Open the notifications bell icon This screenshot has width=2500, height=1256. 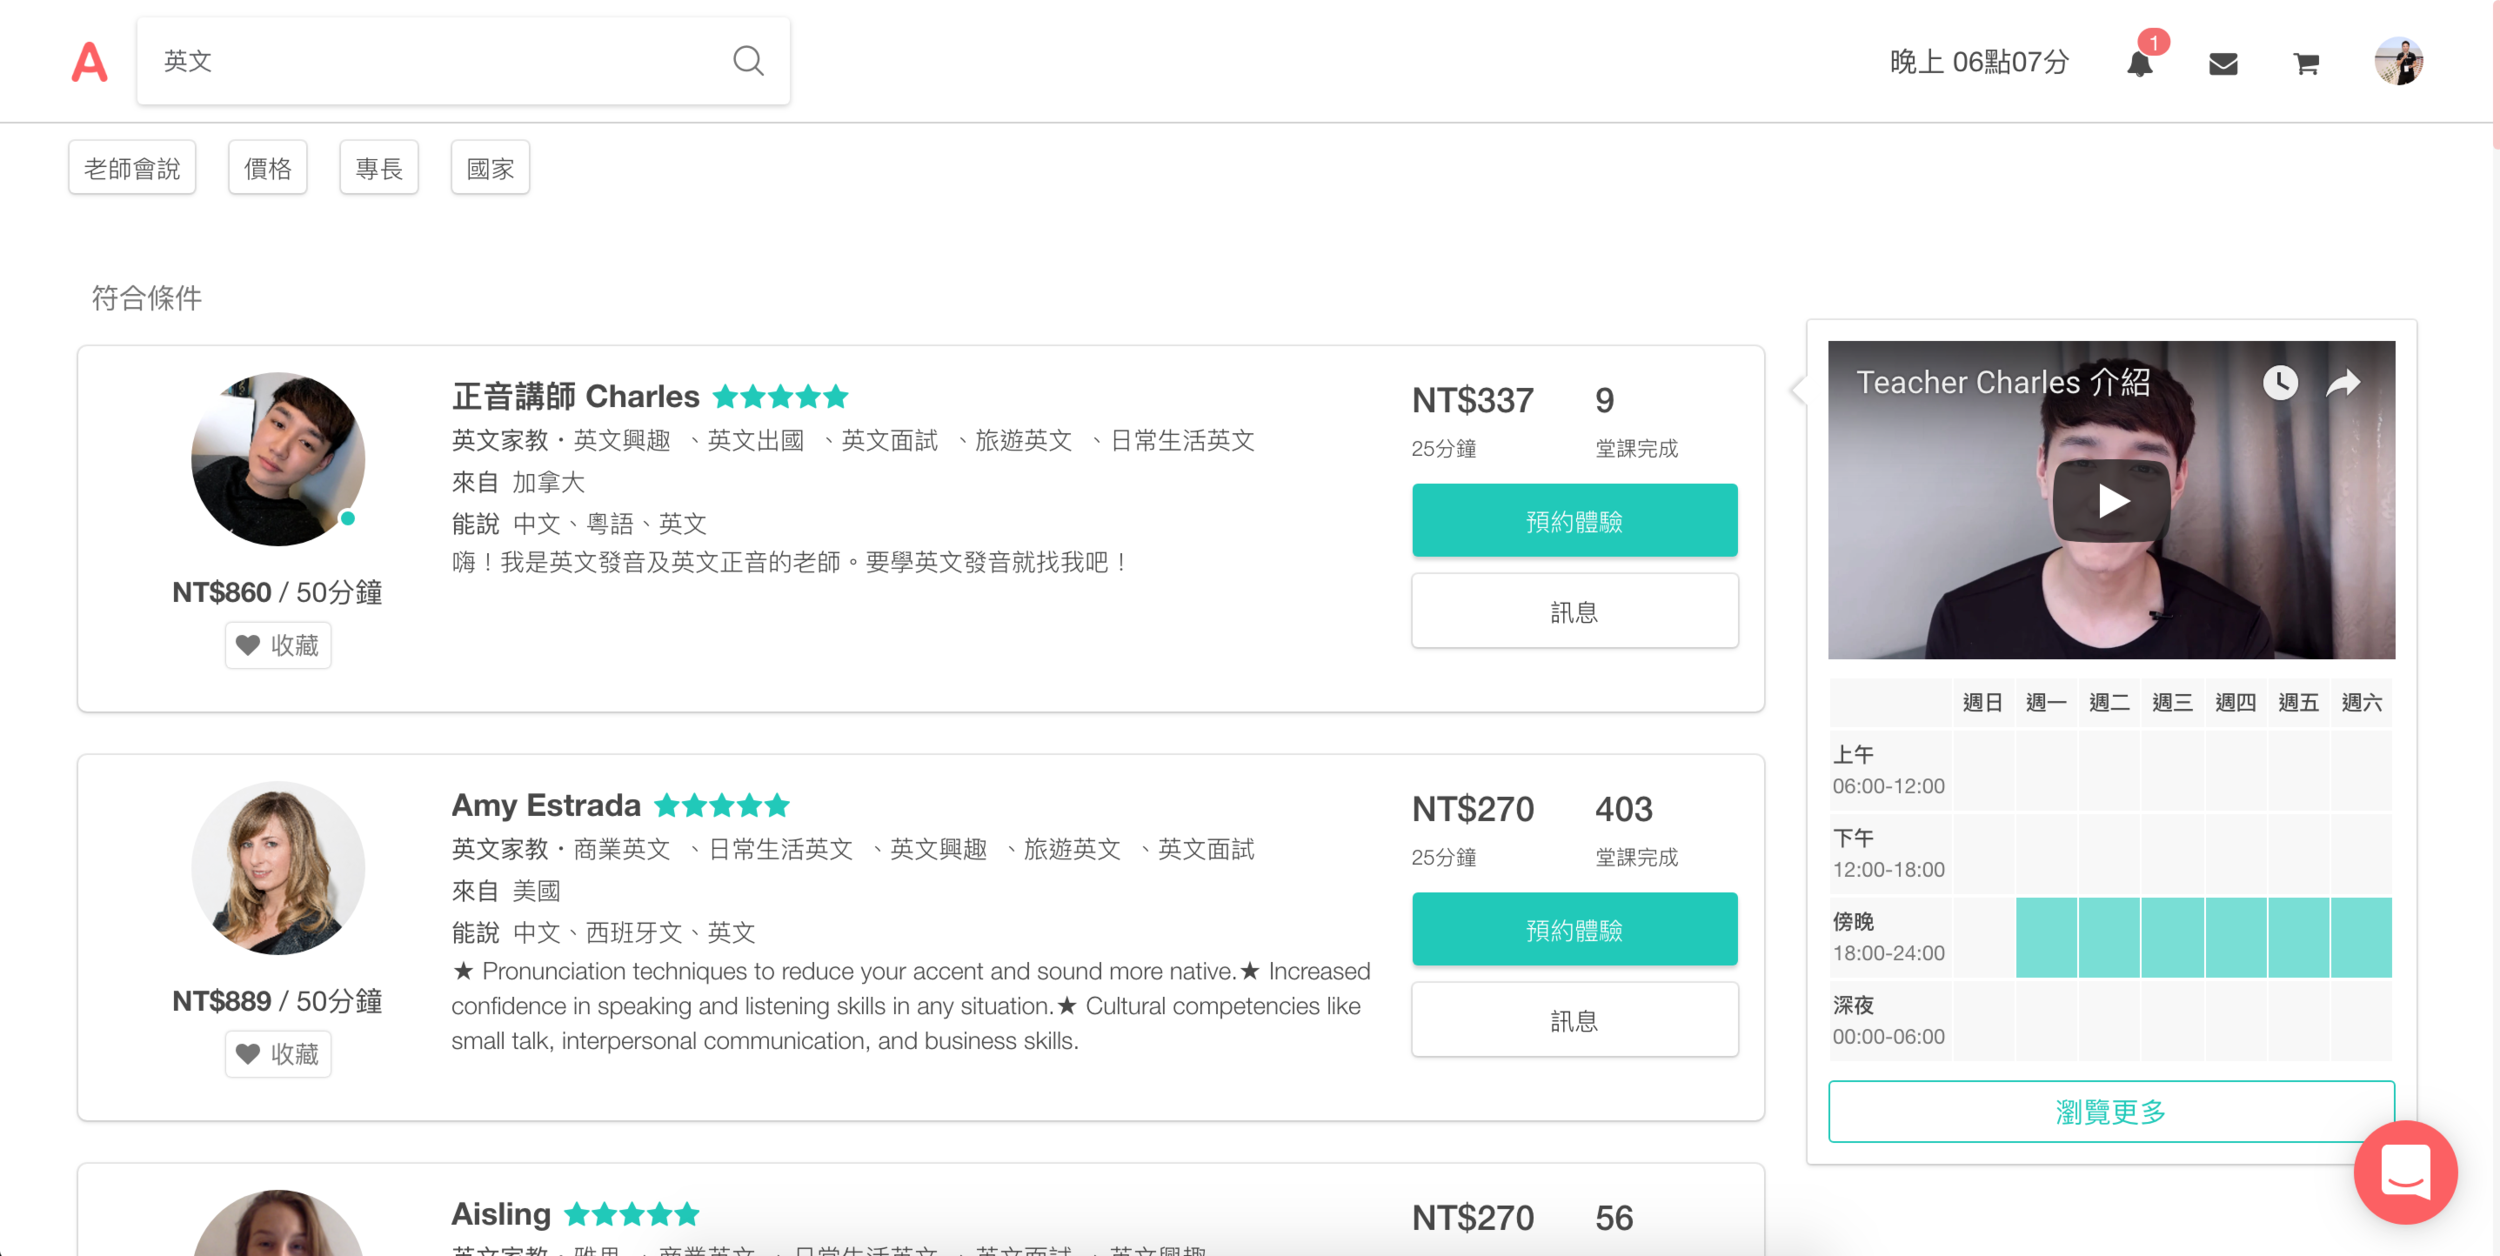point(2140,64)
